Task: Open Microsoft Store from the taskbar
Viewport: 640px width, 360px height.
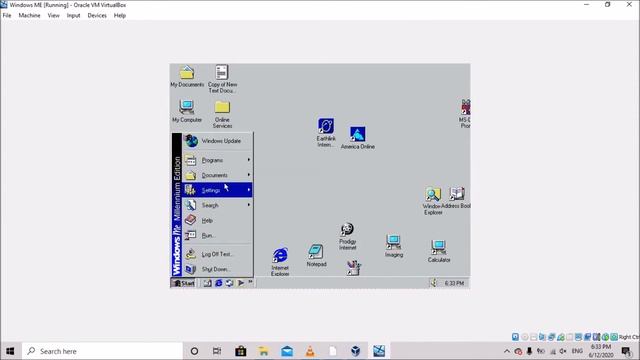Action: pos(240,351)
